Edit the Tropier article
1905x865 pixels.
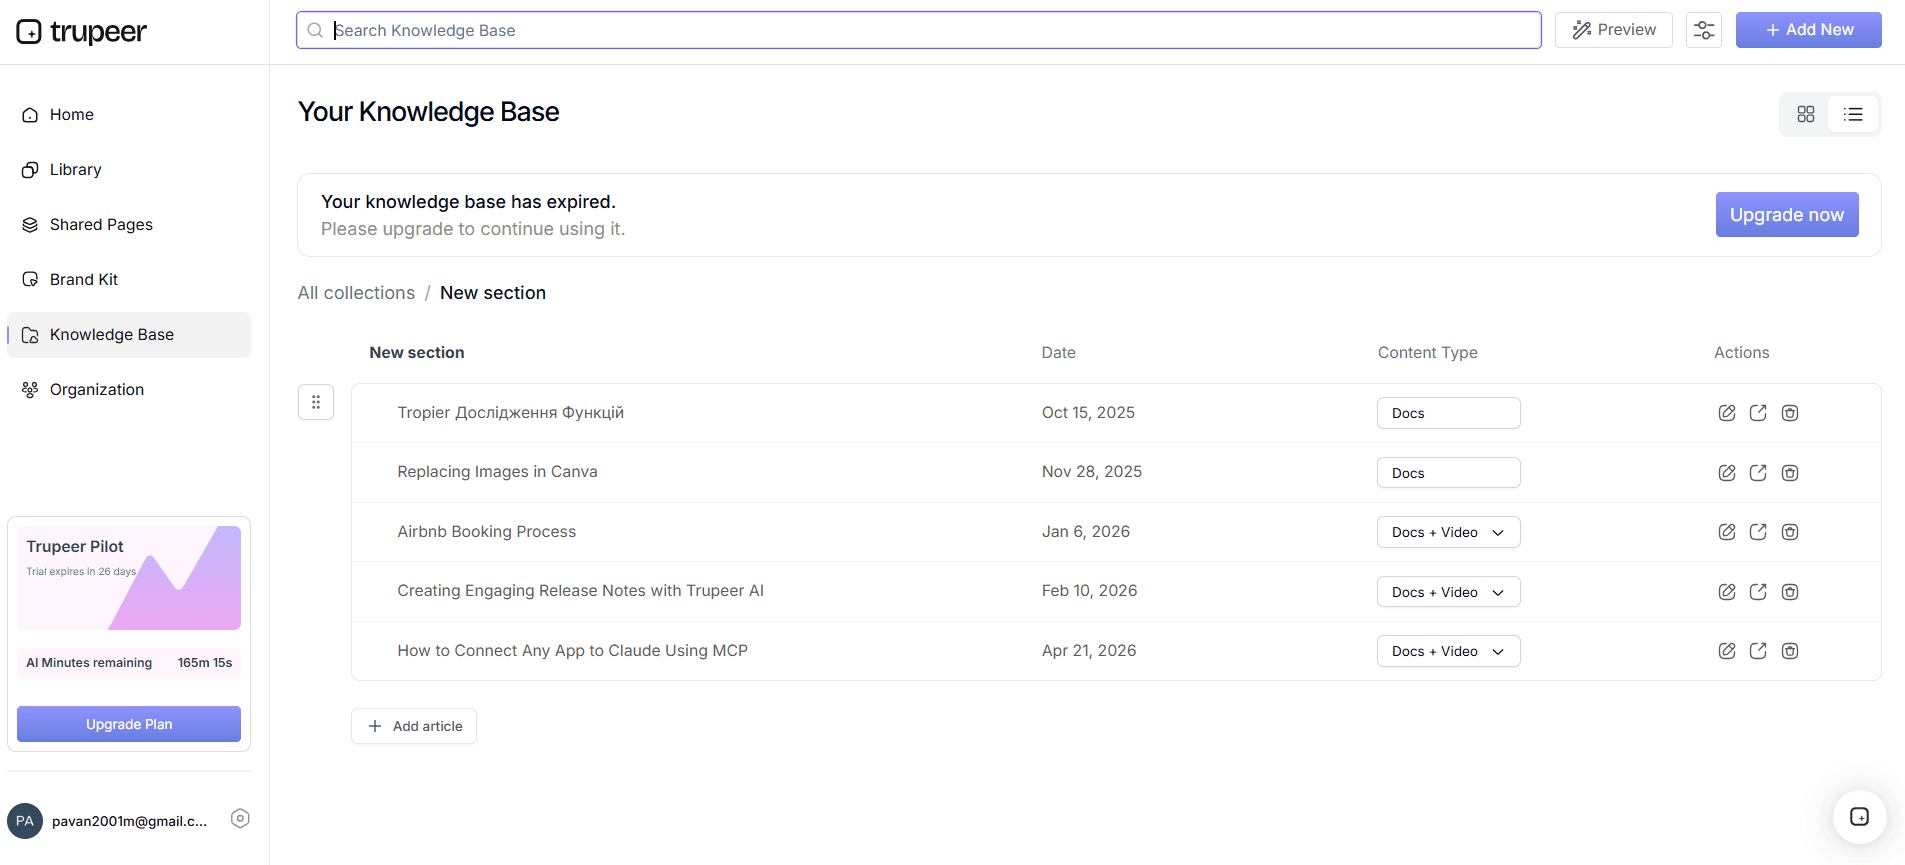[1727, 413]
